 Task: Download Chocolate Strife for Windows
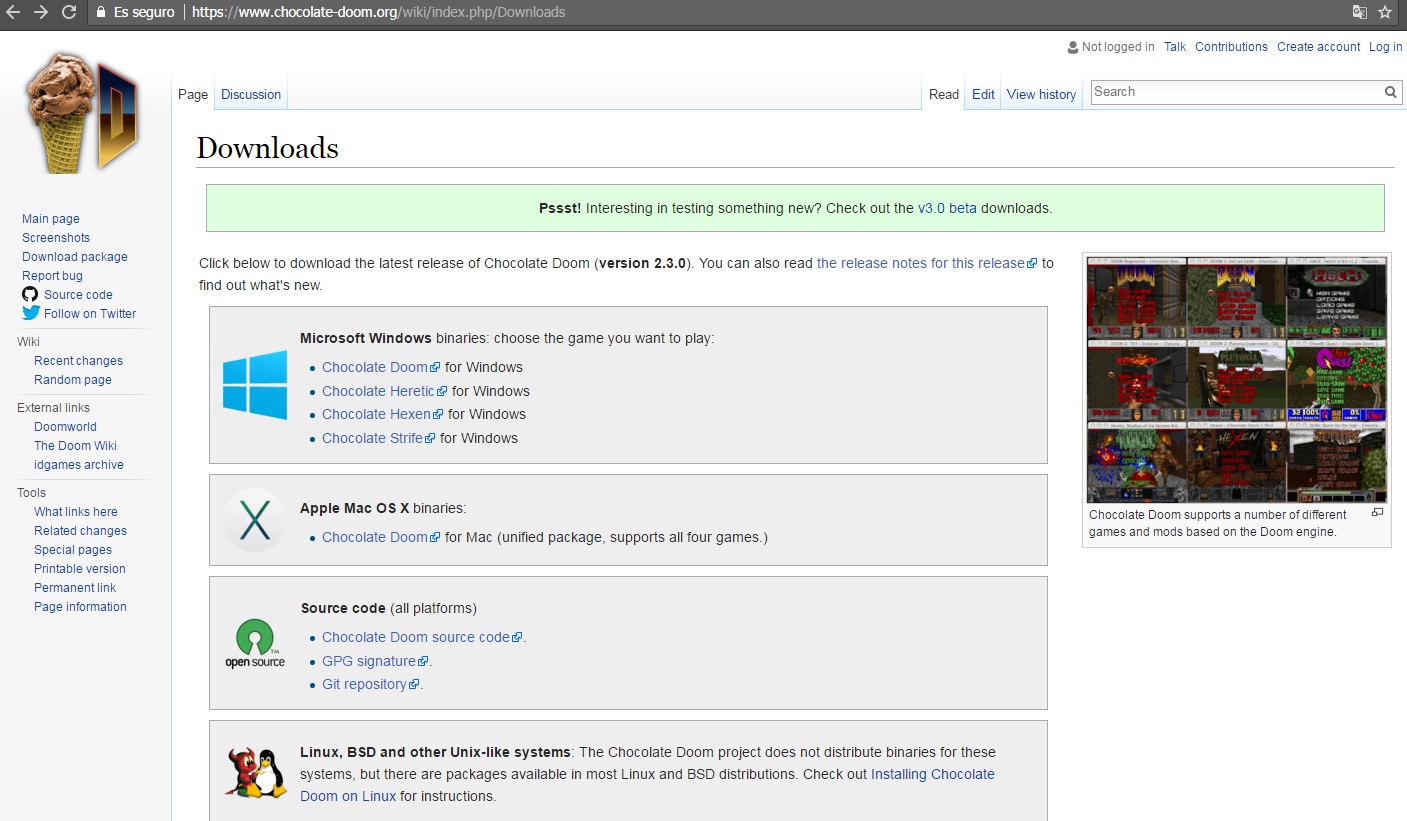tap(379, 438)
